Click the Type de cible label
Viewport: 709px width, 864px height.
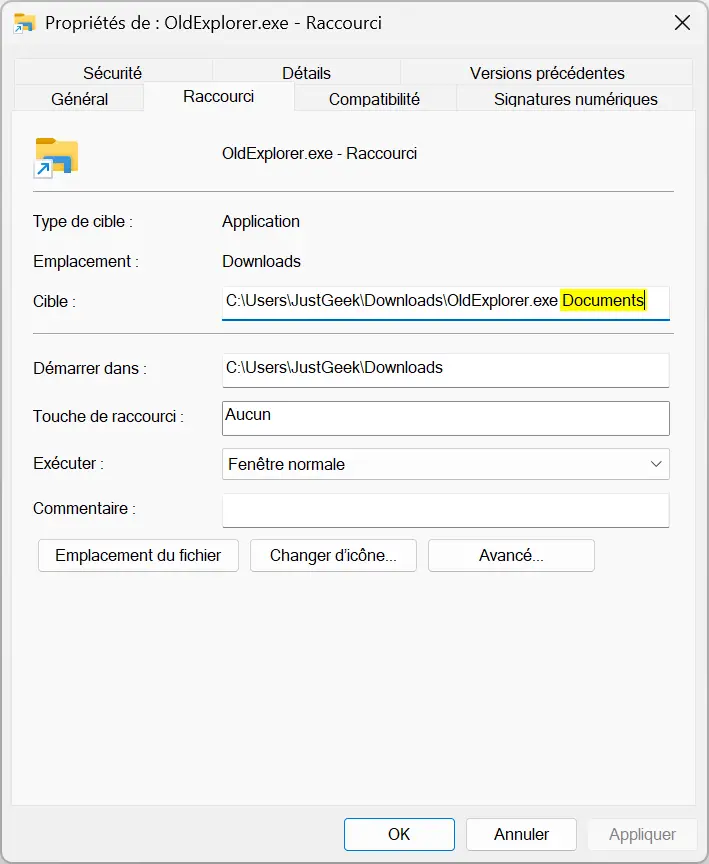(83, 222)
